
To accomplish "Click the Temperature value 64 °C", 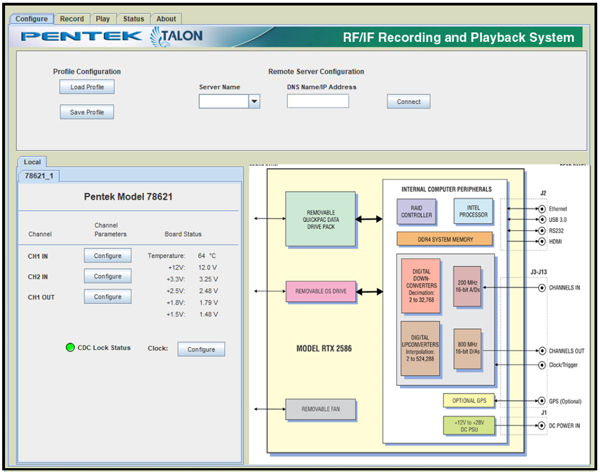I will click(207, 256).
